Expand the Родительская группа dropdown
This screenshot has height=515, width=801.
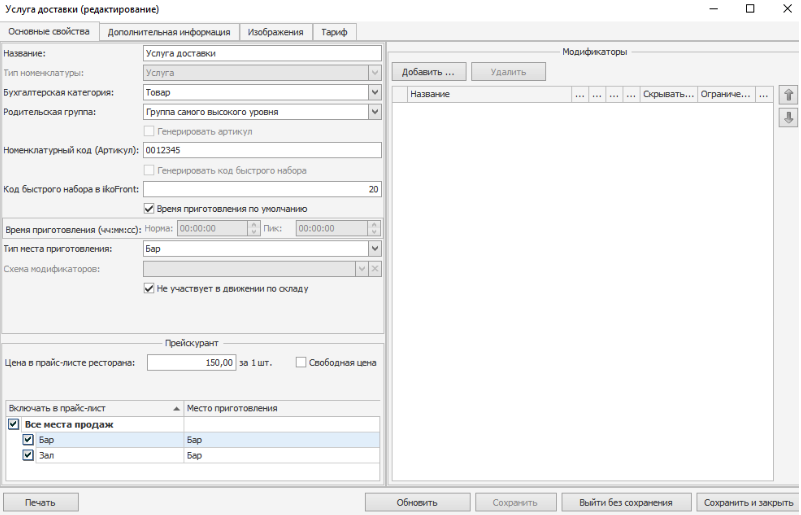point(374,112)
